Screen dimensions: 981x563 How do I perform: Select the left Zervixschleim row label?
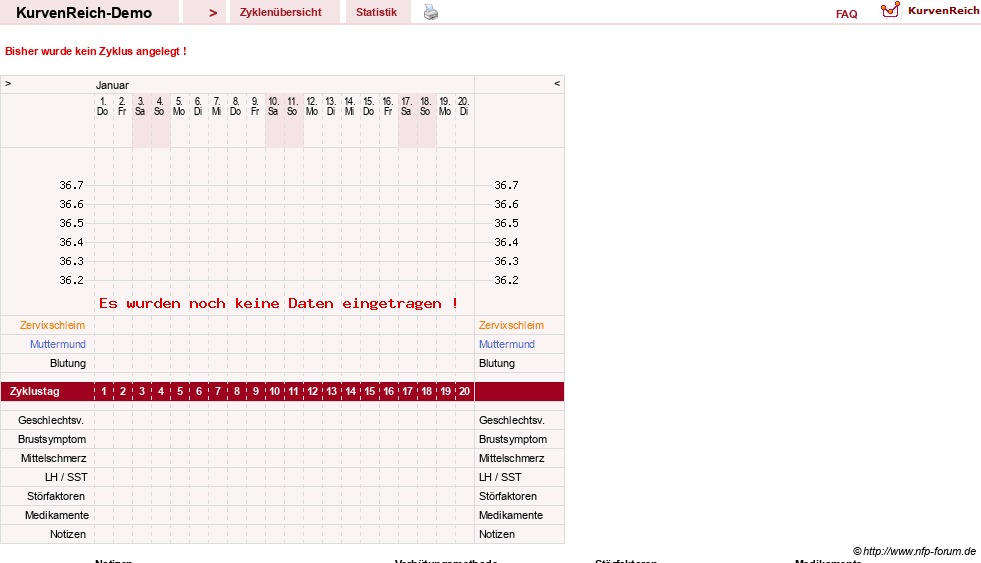click(52, 325)
